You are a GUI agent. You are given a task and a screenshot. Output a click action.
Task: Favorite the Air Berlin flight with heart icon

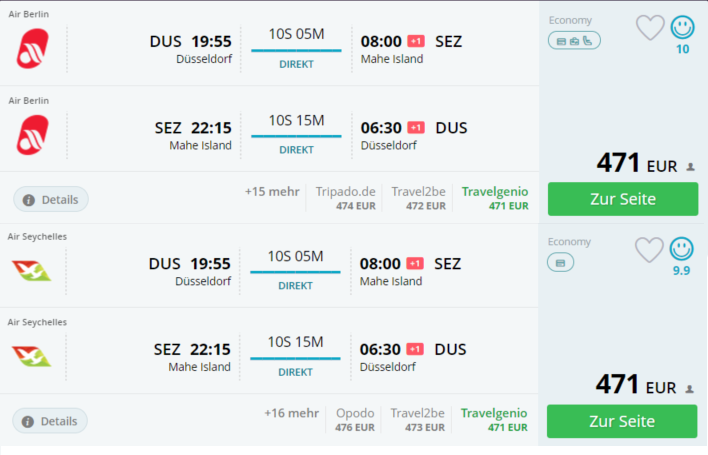pyautogui.click(x=650, y=28)
